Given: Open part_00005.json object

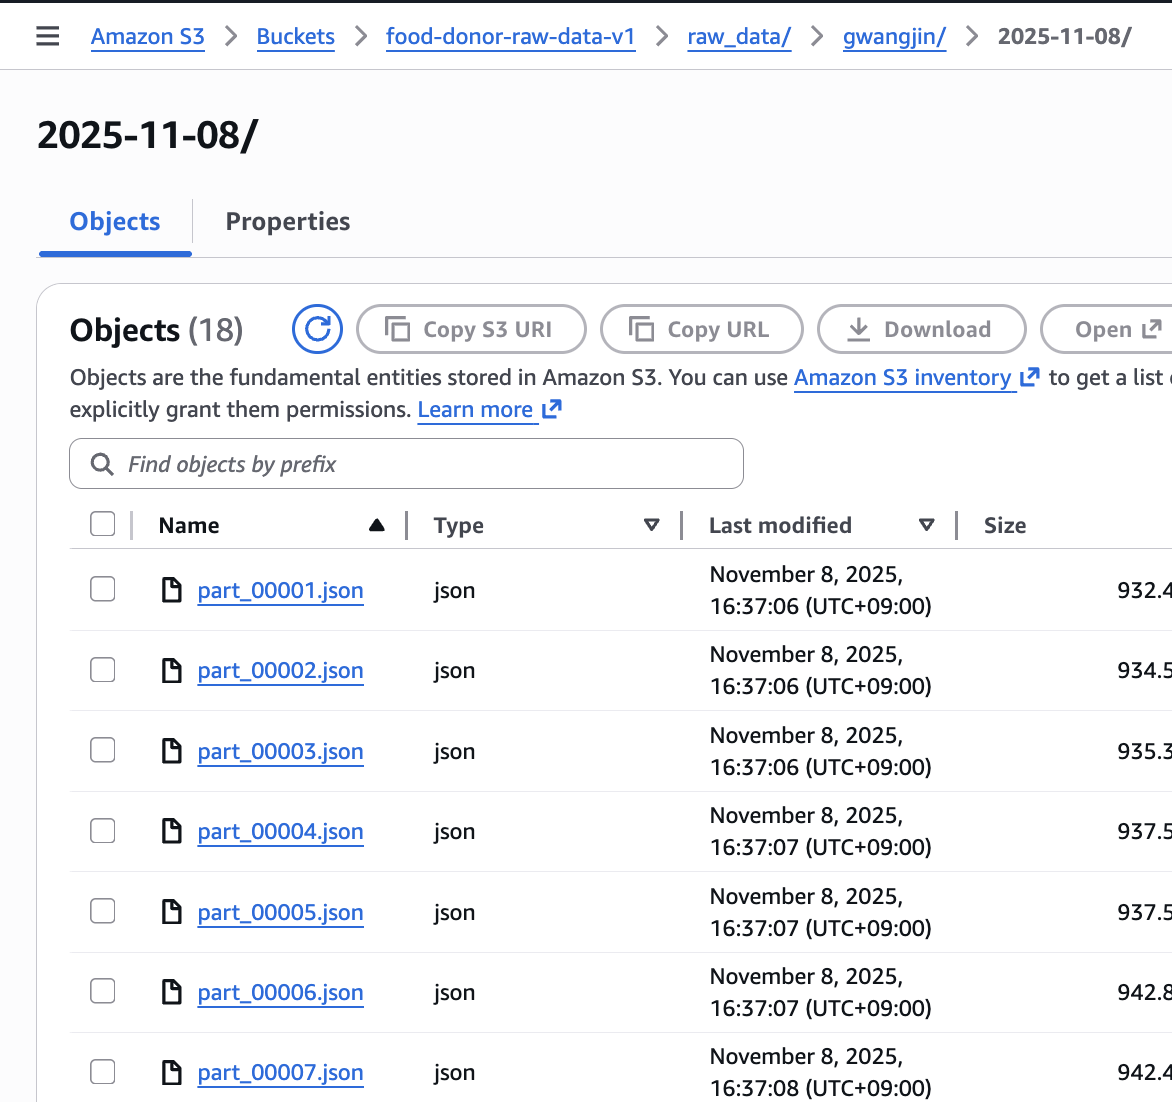Looking at the screenshot, I should 280,912.
